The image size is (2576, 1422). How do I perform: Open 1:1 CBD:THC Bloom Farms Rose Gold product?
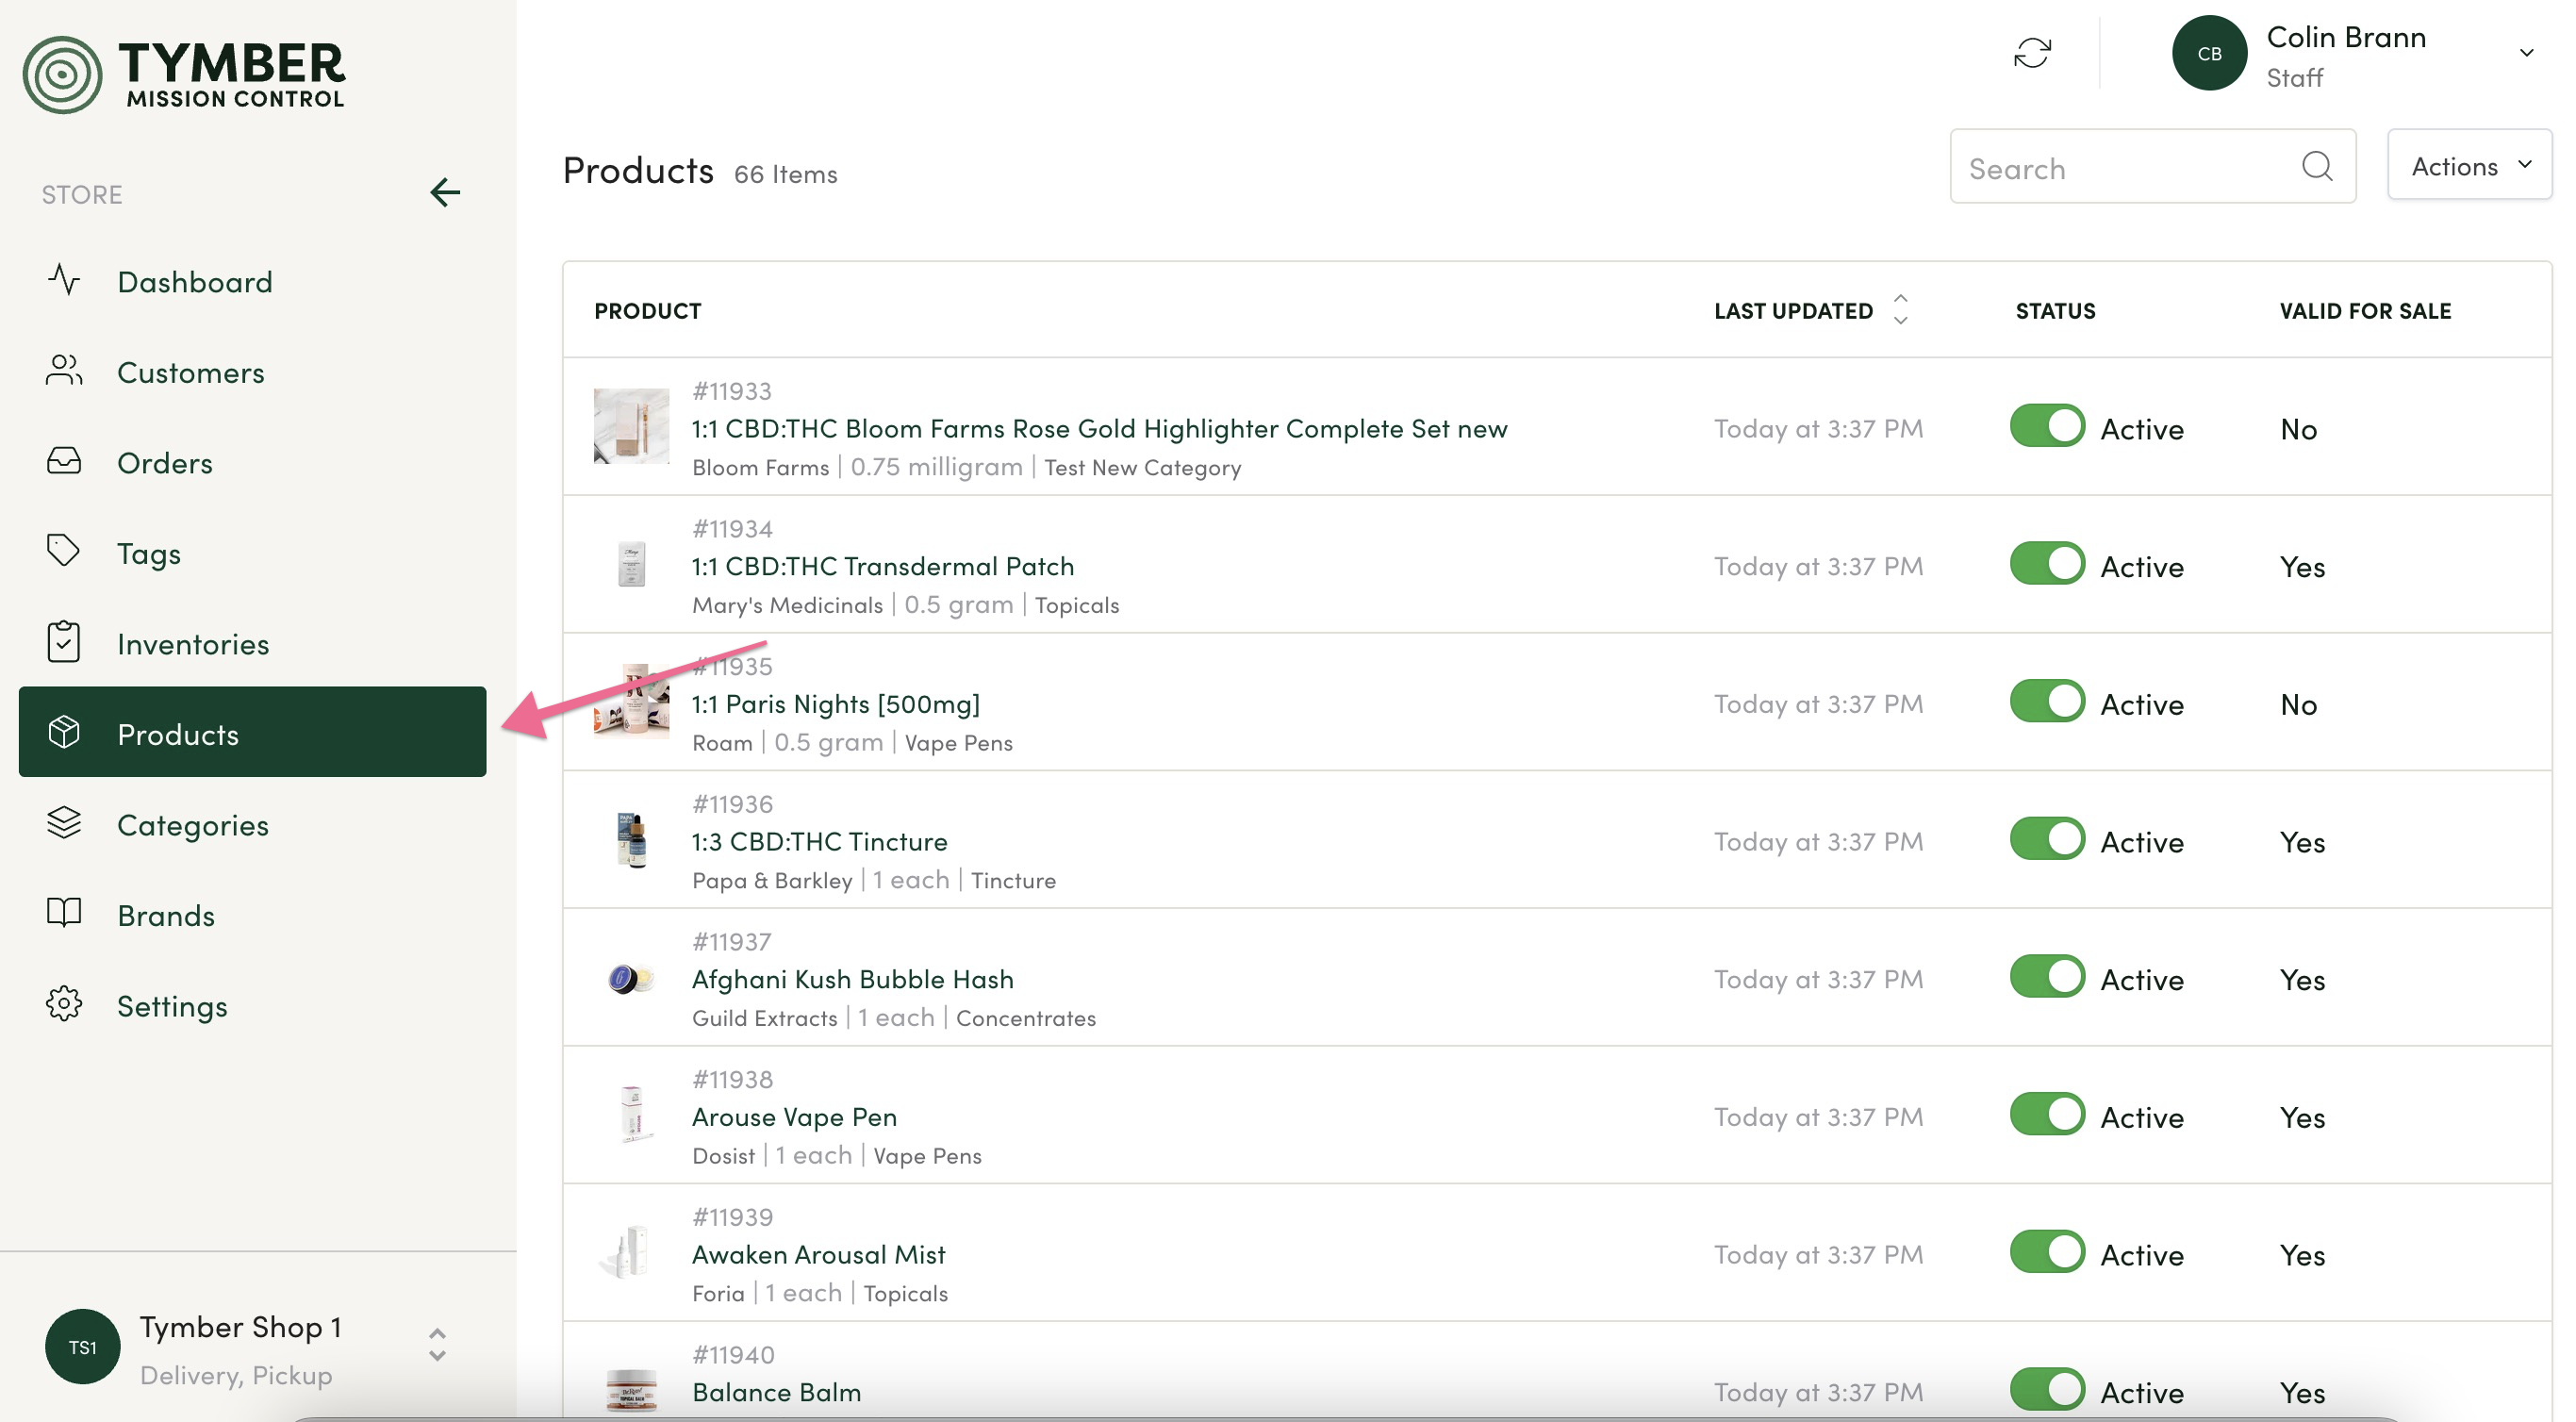(x=1099, y=428)
